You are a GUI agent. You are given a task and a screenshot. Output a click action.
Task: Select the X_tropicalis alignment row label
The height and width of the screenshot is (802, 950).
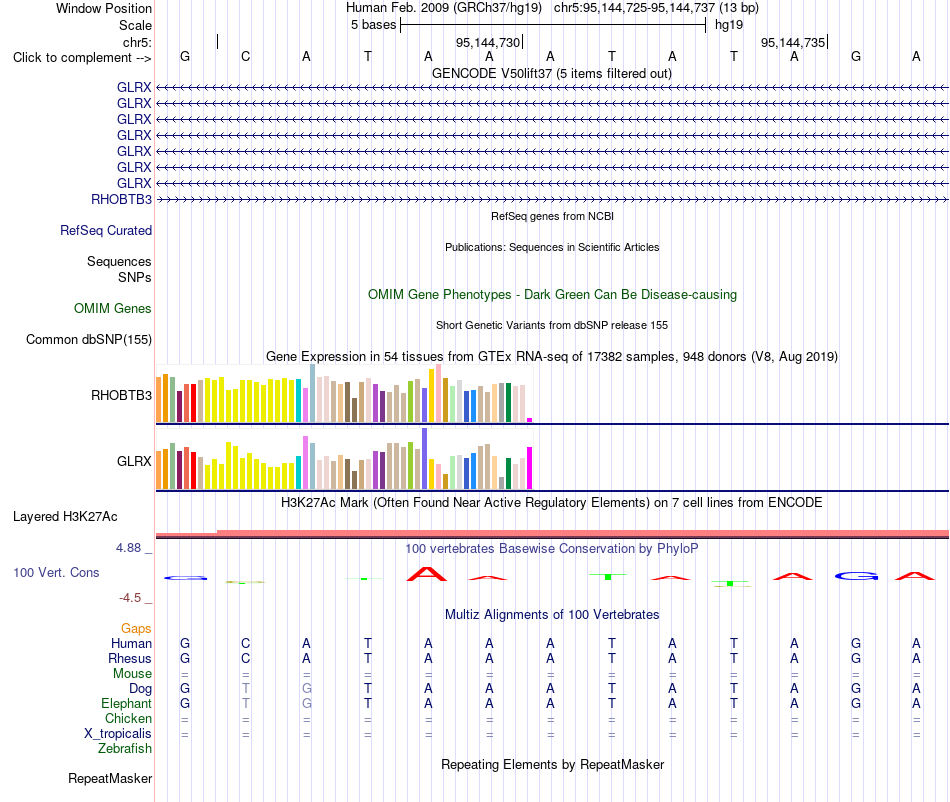point(118,734)
